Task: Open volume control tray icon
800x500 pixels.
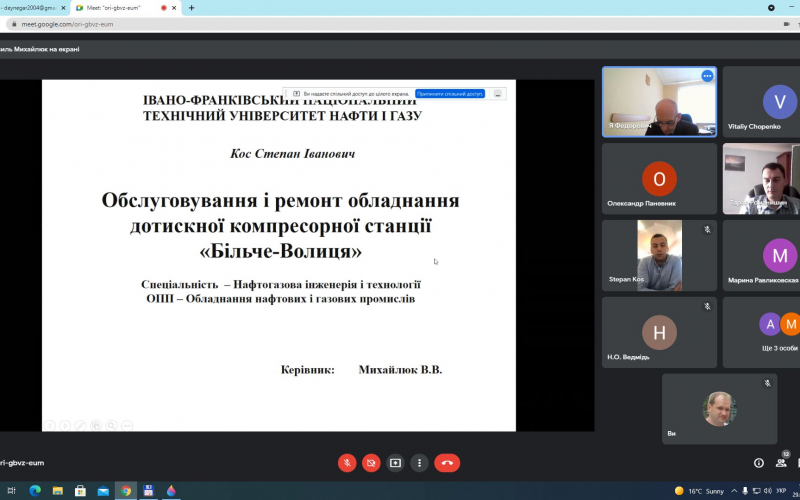Action: 768,491
